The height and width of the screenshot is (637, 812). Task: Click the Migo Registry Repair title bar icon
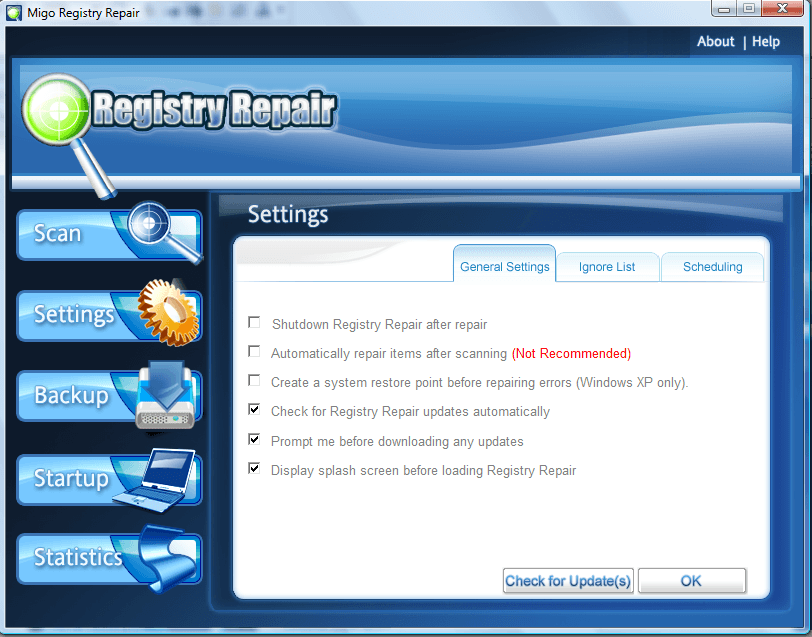[13, 10]
